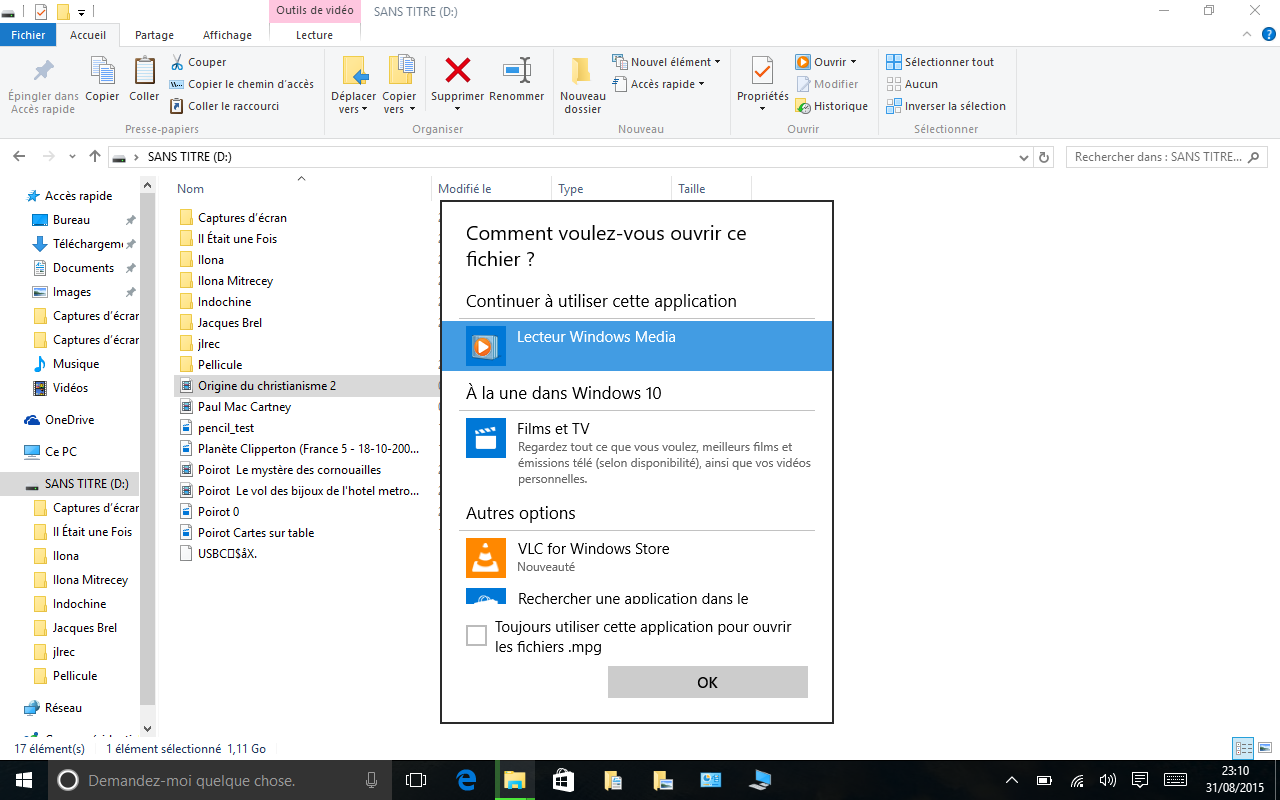Image resolution: width=1280 pixels, height=800 pixels.
Task: Click Inverser la sélection
Action: tap(946, 106)
